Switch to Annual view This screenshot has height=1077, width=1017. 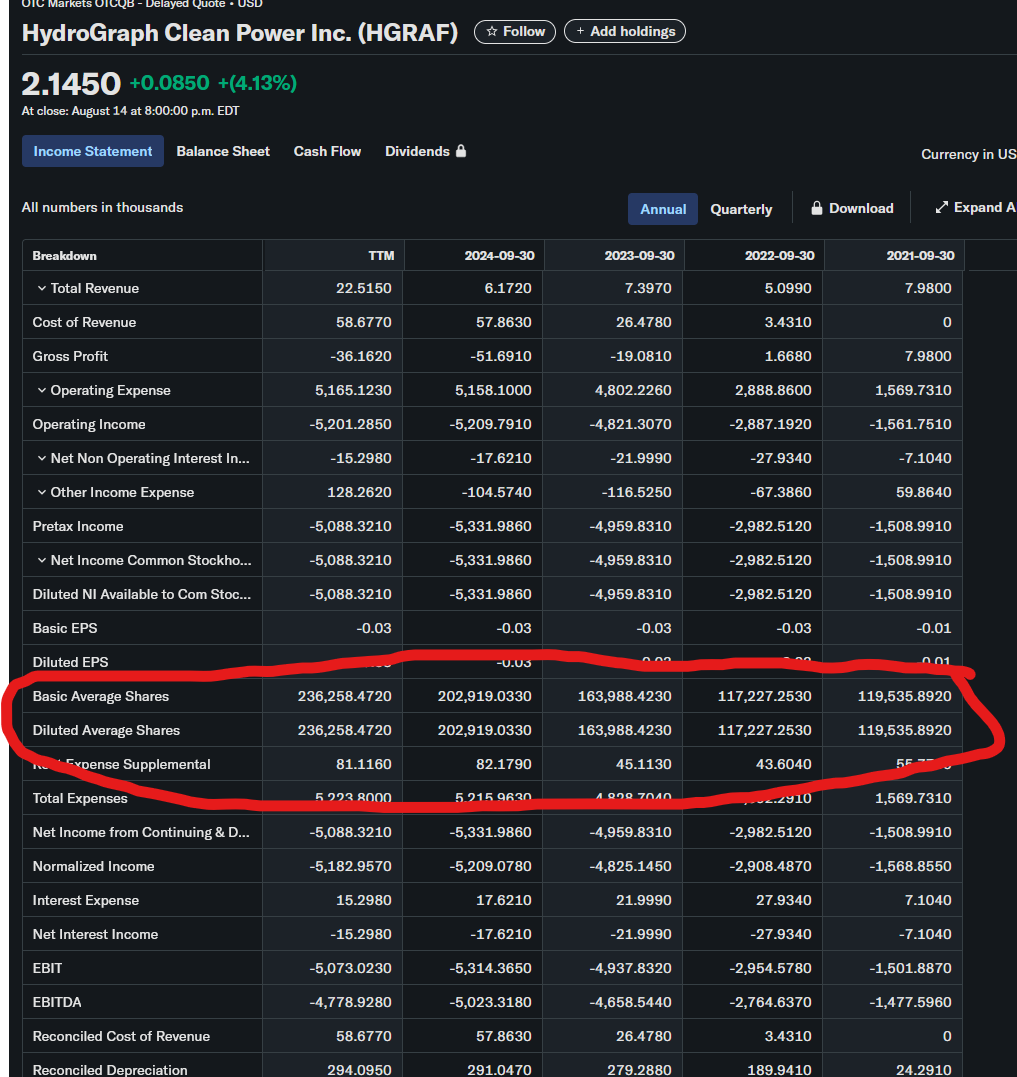click(x=663, y=209)
